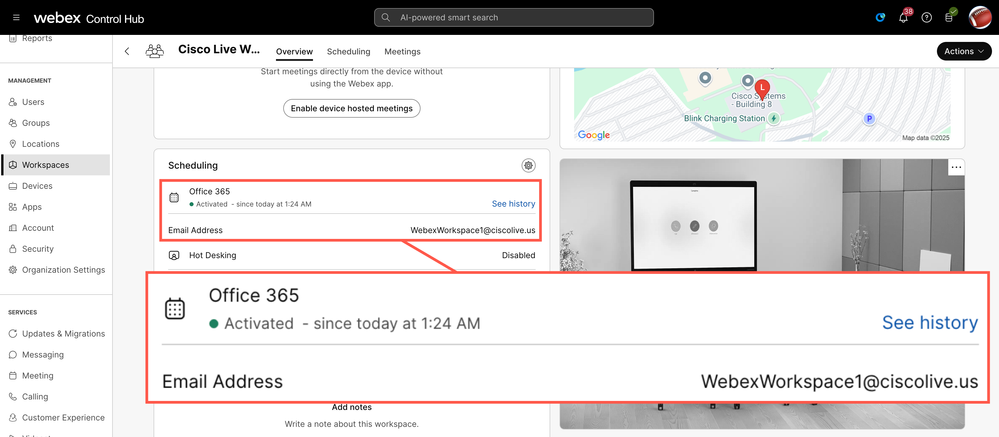Screen dimensions: 999x437
Task: Open Groups in the sidebar
Action: 35,123
